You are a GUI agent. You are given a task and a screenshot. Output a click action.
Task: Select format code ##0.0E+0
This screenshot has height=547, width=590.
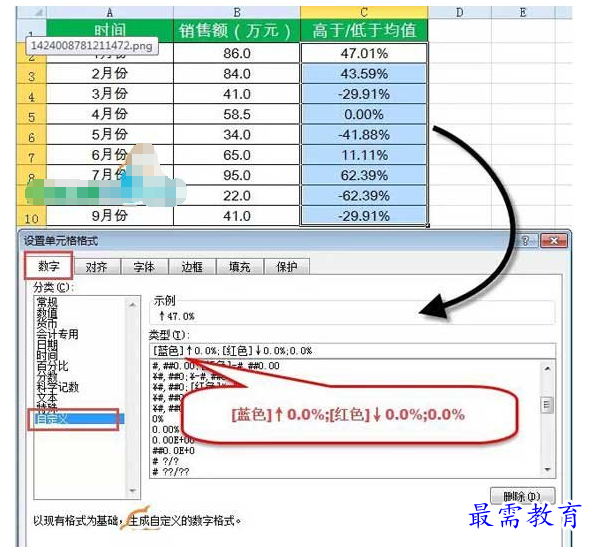pyautogui.click(x=173, y=450)
